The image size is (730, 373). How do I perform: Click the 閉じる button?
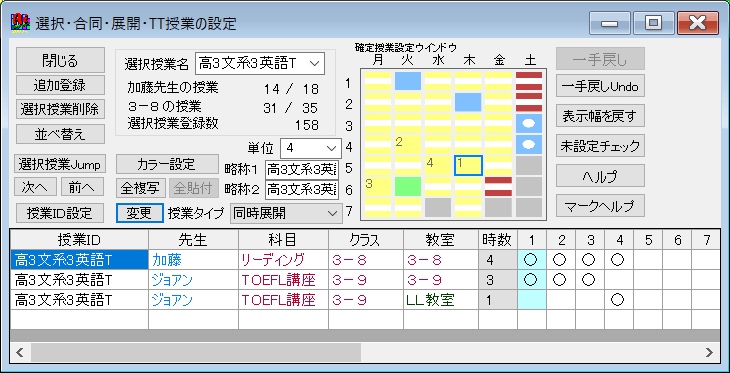(x=60, y=60)
